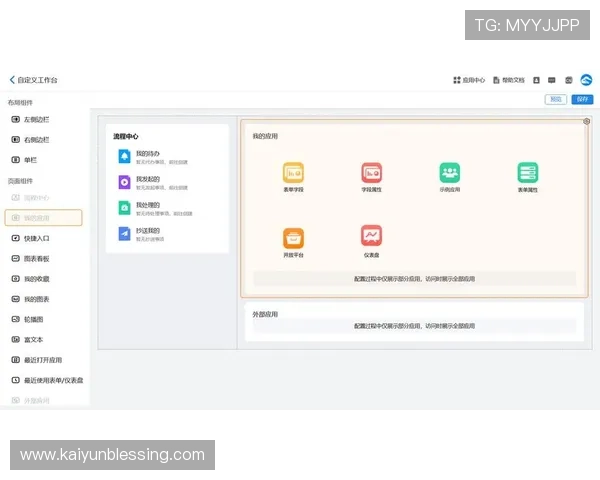This screenshot has width=600, height=480.
Task: Open 帮助文档 in the top bar
Action: point(509,80)
